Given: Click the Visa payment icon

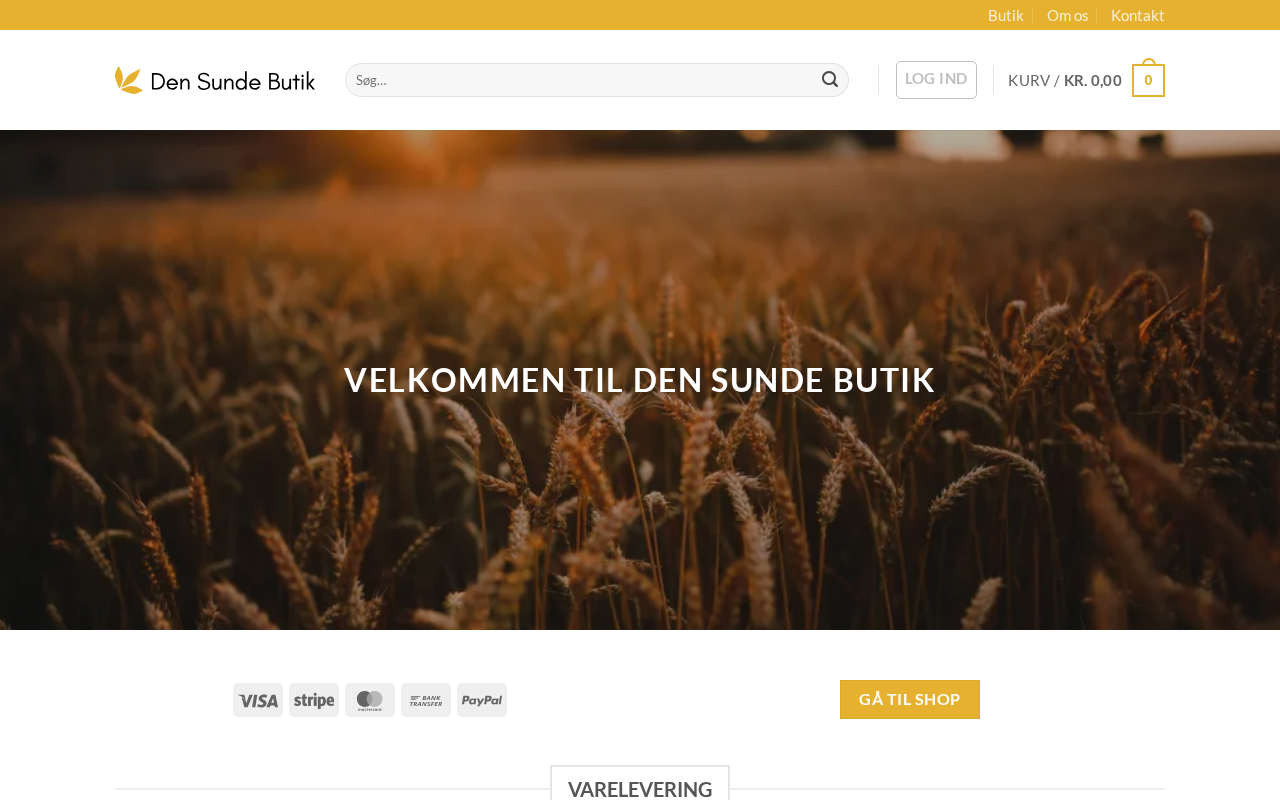Looking at the screenshot, I should (258, 700).
